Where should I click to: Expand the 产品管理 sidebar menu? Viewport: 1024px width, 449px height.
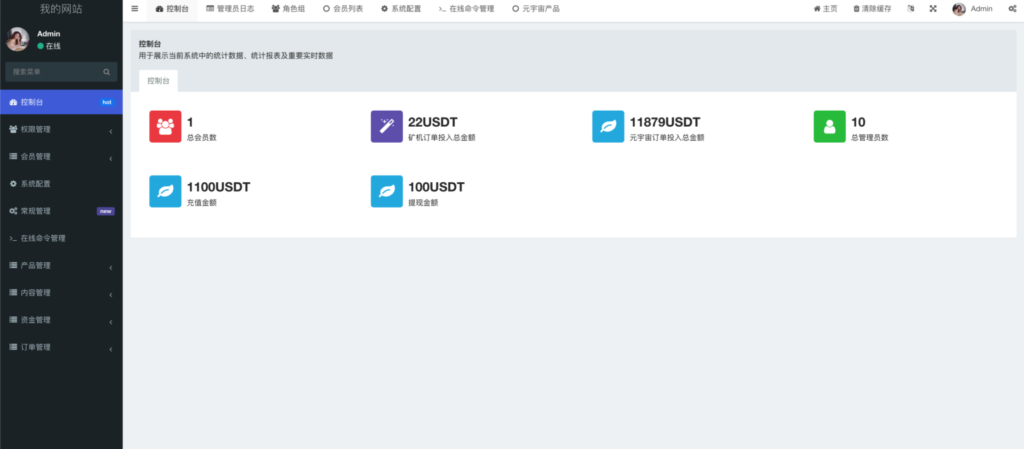61,266
